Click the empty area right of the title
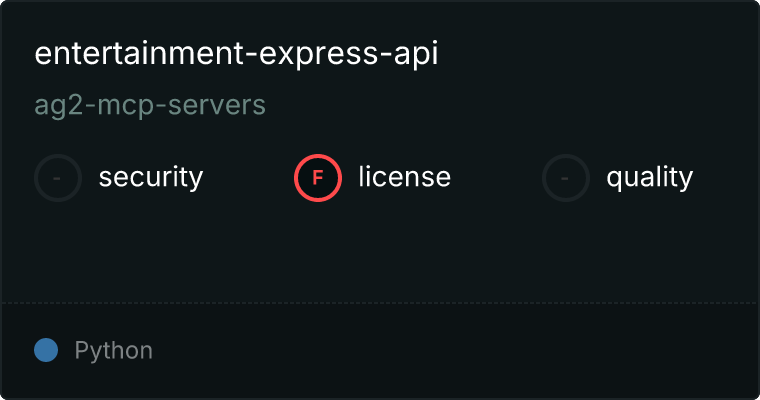Viewport: 760px width, 400px height. (600, 54)
